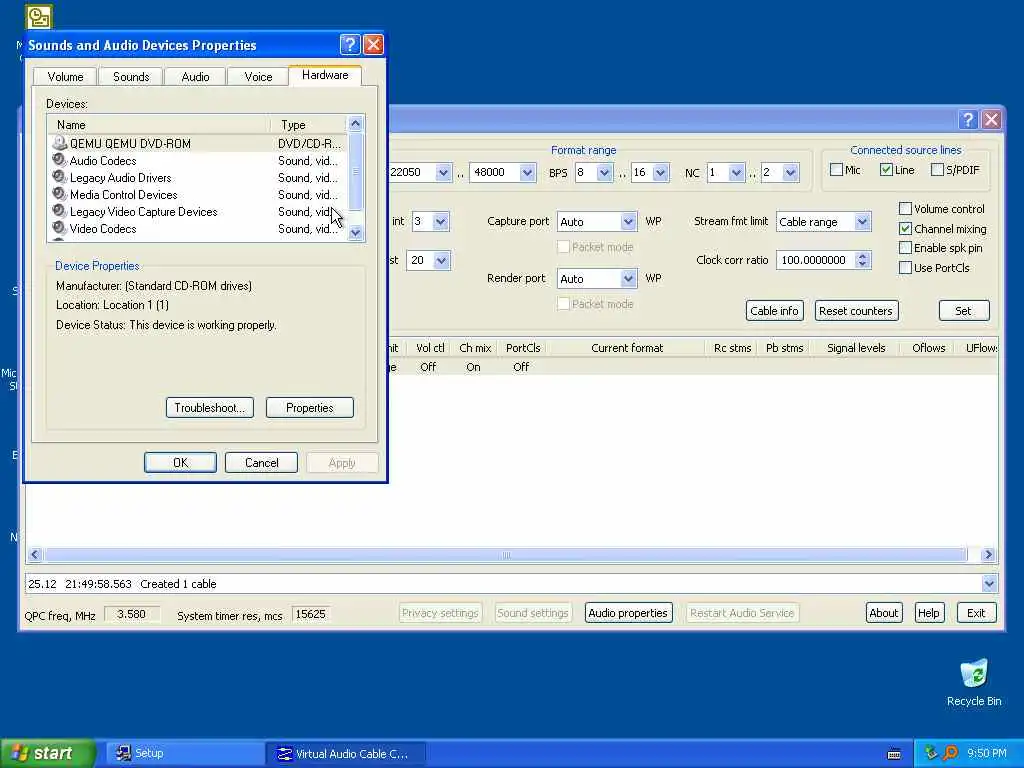The width and height of the screenshot is (1024, 768).
Task: Switch to the Sounds tab
Action: 131,76
